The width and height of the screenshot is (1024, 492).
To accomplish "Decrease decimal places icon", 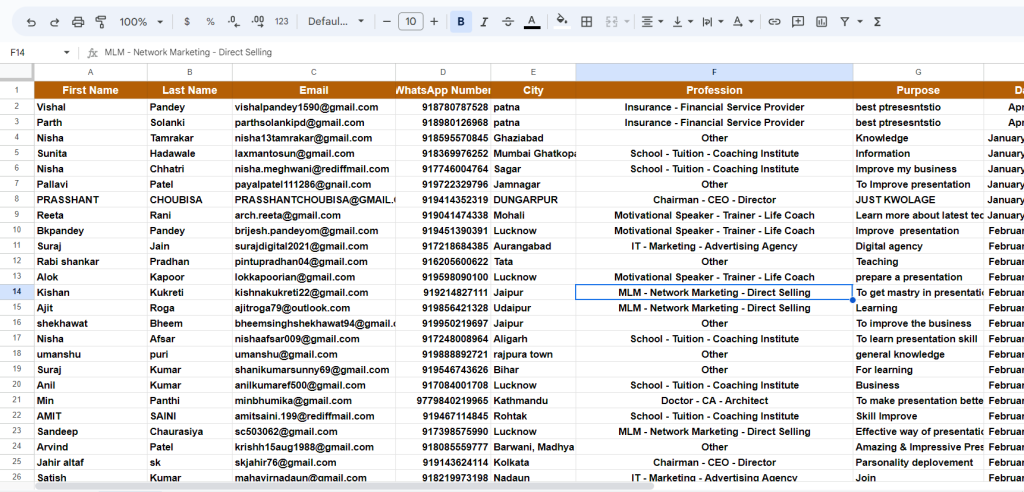I will pyautogui.click(x=234, y=22).
